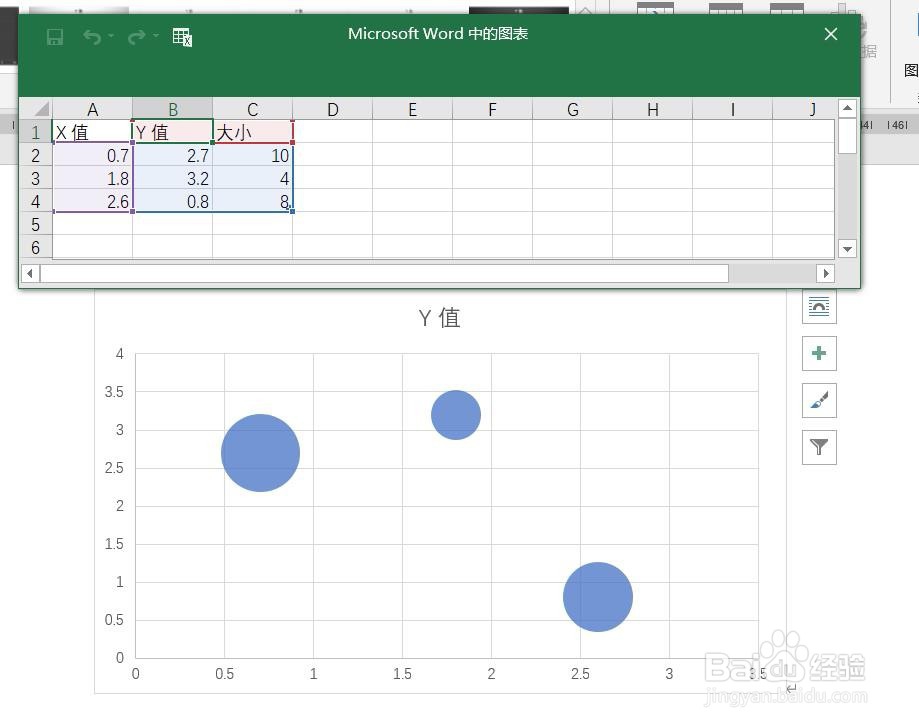This screenshot has height=728, width=919.
Task: Open the Undo history dropdown arrow
Action: pos(111,36)
